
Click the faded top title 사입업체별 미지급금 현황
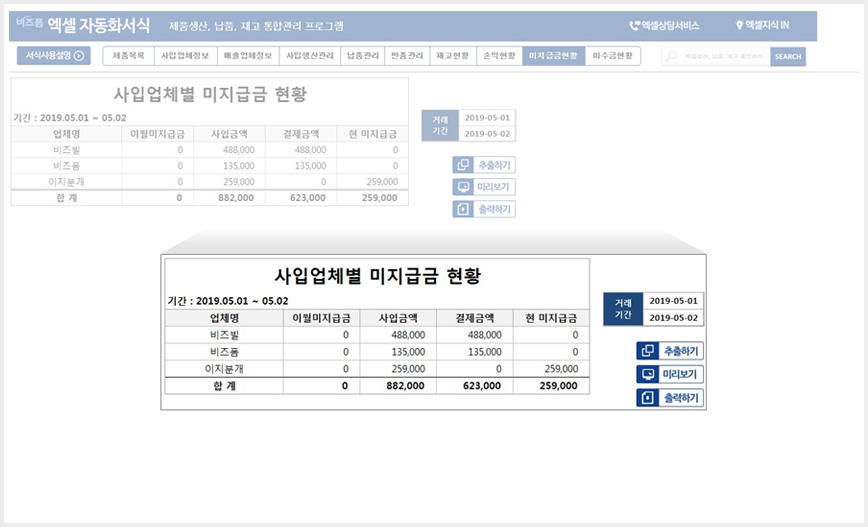point(210,94)
